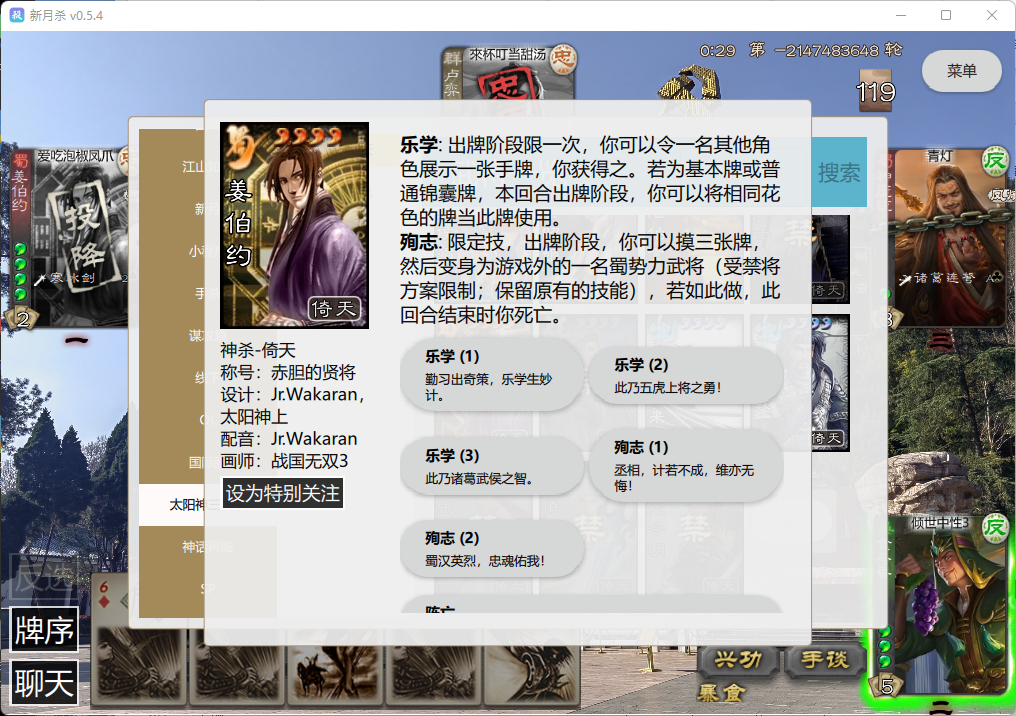This screenshot has height=716, width=1016.
Task: Play the 乐学 (3) voice line
Action: pos(492,466)
